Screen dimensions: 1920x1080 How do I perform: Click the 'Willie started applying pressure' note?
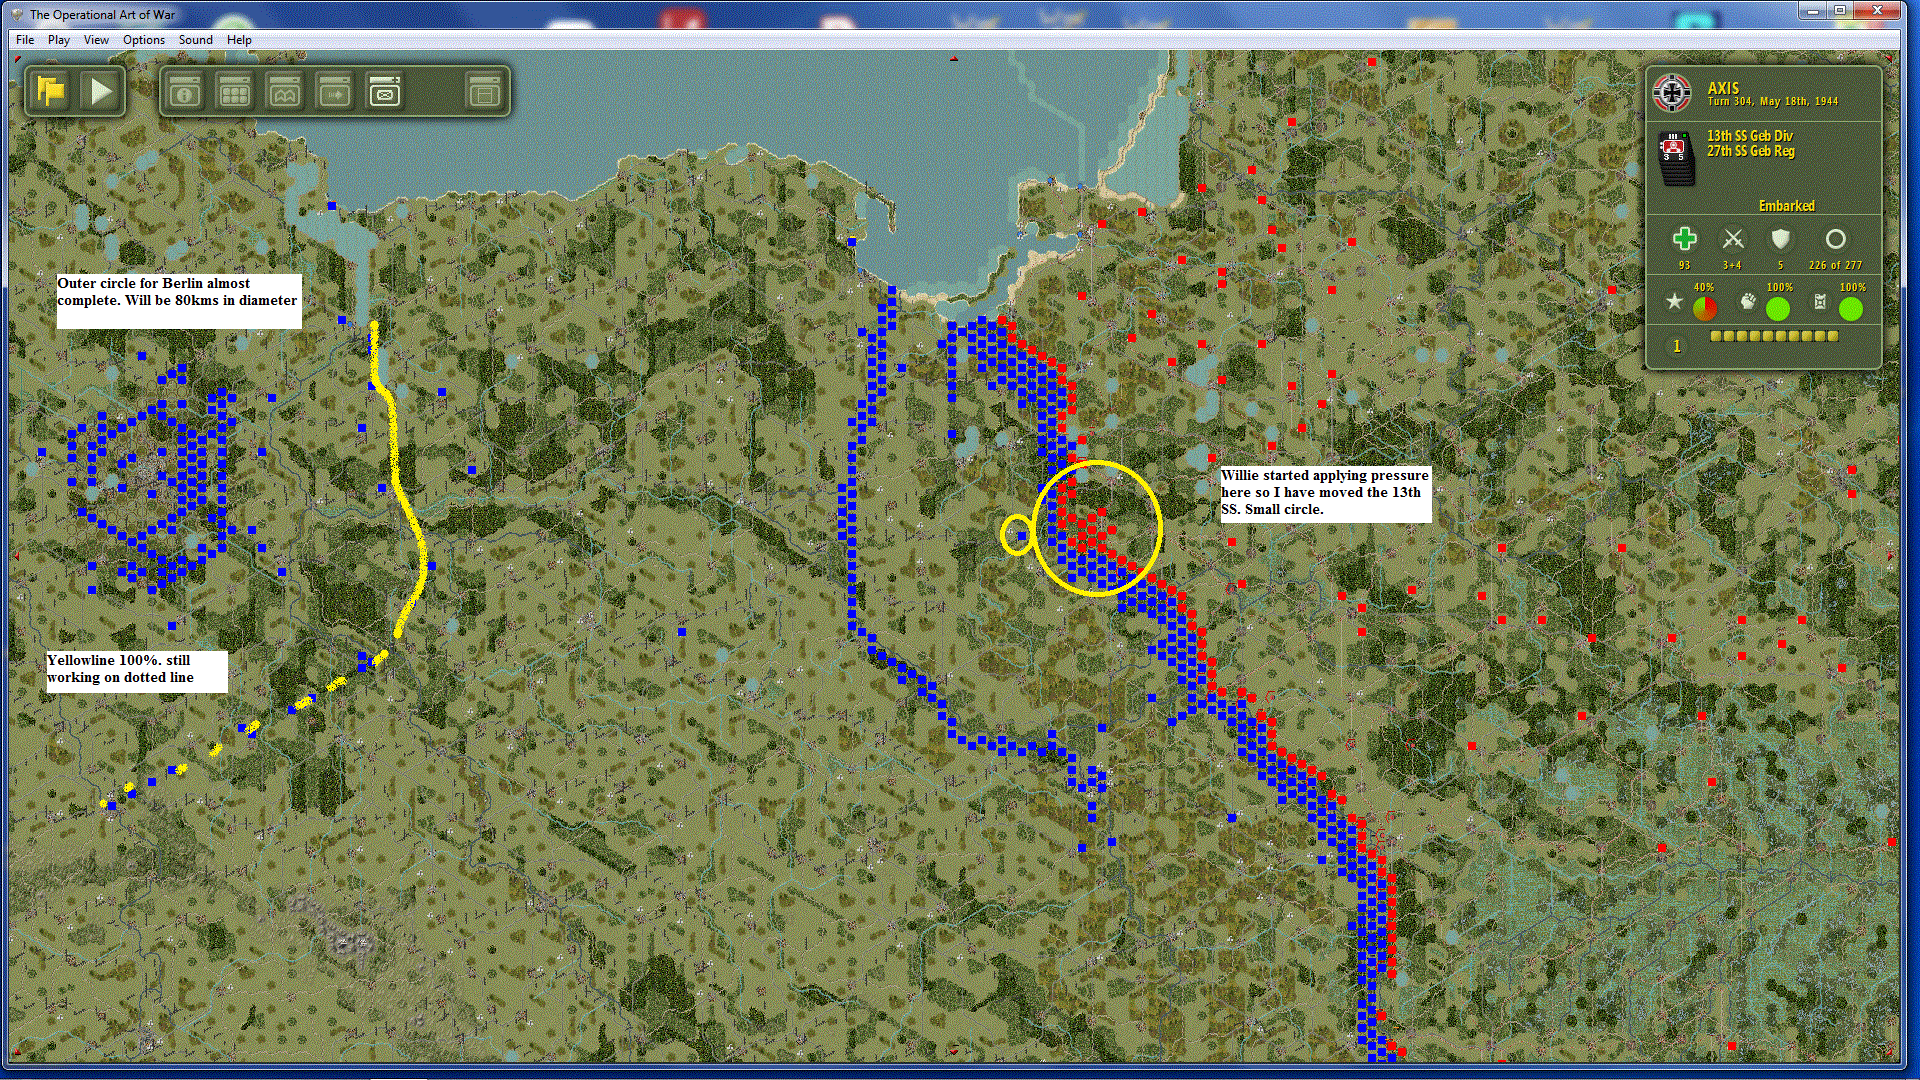[x=1325, y=494]
